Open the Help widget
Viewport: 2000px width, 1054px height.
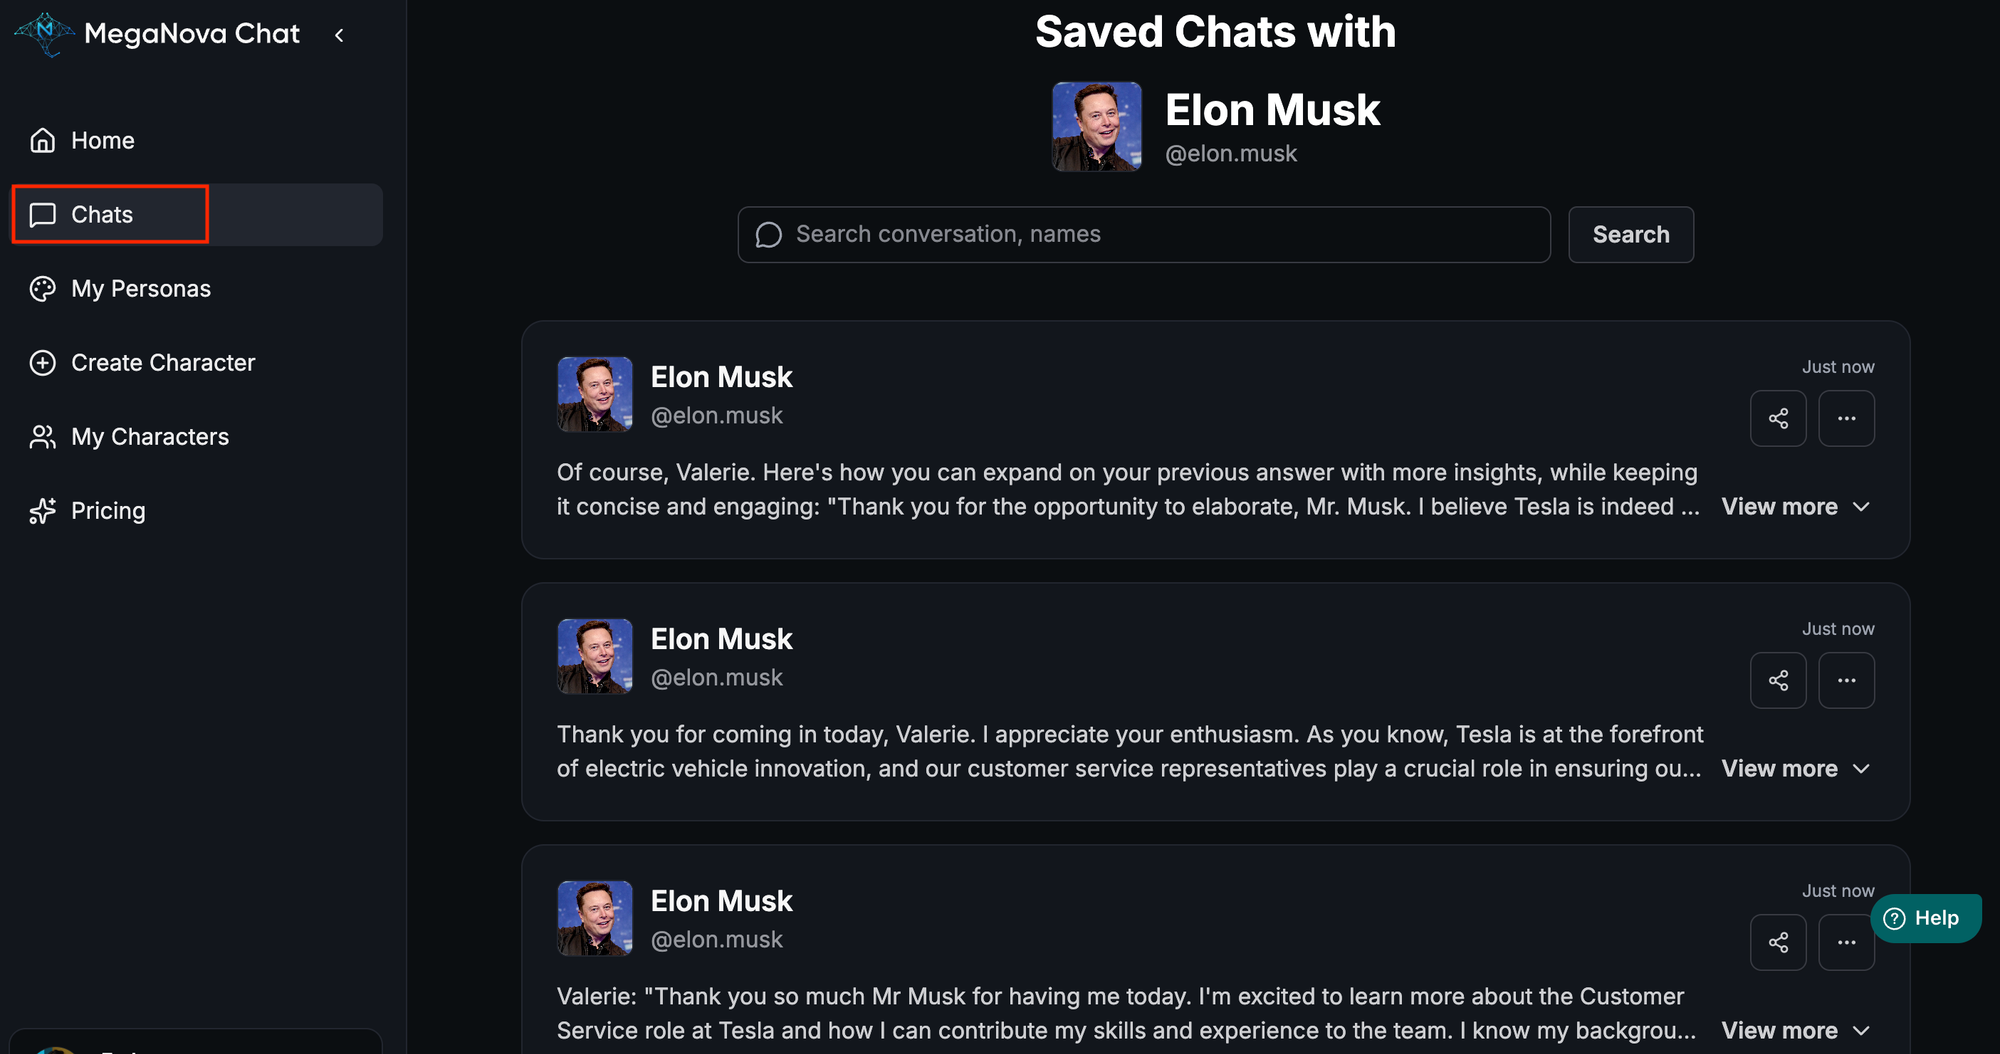click(x=1924, y=918)
